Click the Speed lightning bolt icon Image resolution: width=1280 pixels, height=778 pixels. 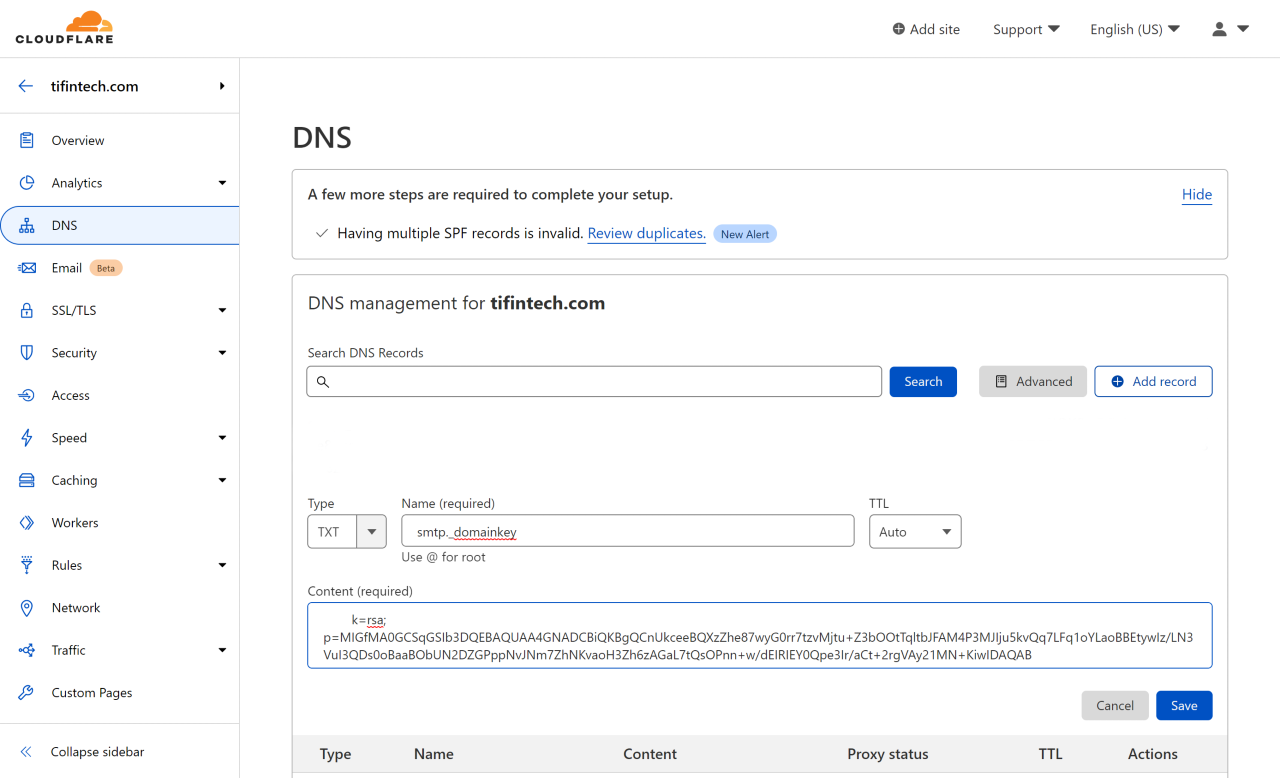27,438
